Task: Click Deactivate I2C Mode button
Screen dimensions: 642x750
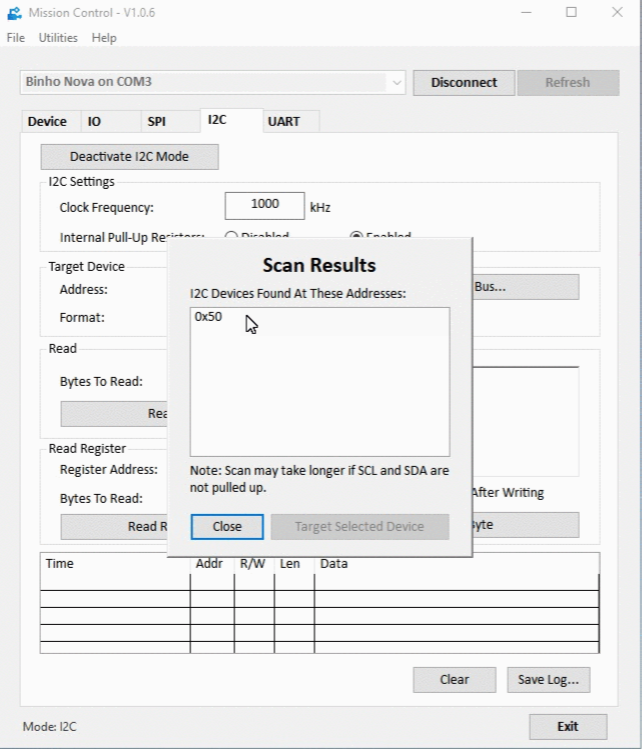Action: click(129, 157)
